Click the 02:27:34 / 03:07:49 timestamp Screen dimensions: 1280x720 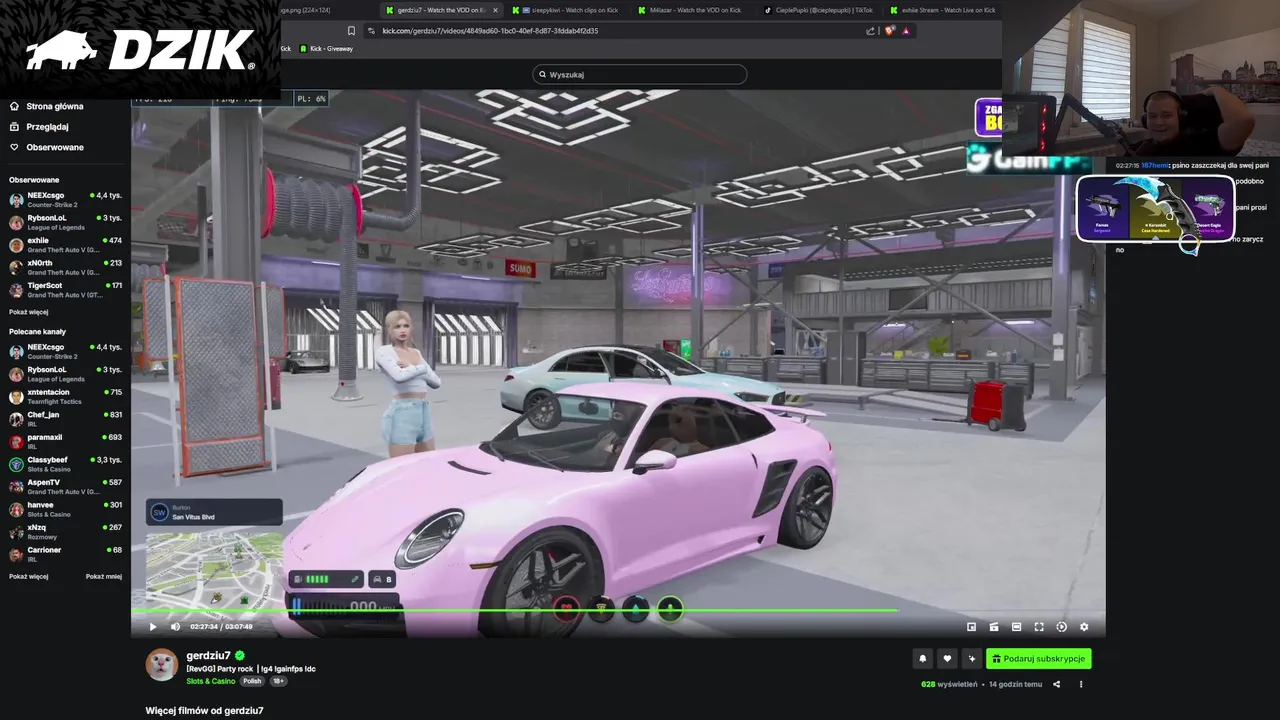[x=221, y=627]
